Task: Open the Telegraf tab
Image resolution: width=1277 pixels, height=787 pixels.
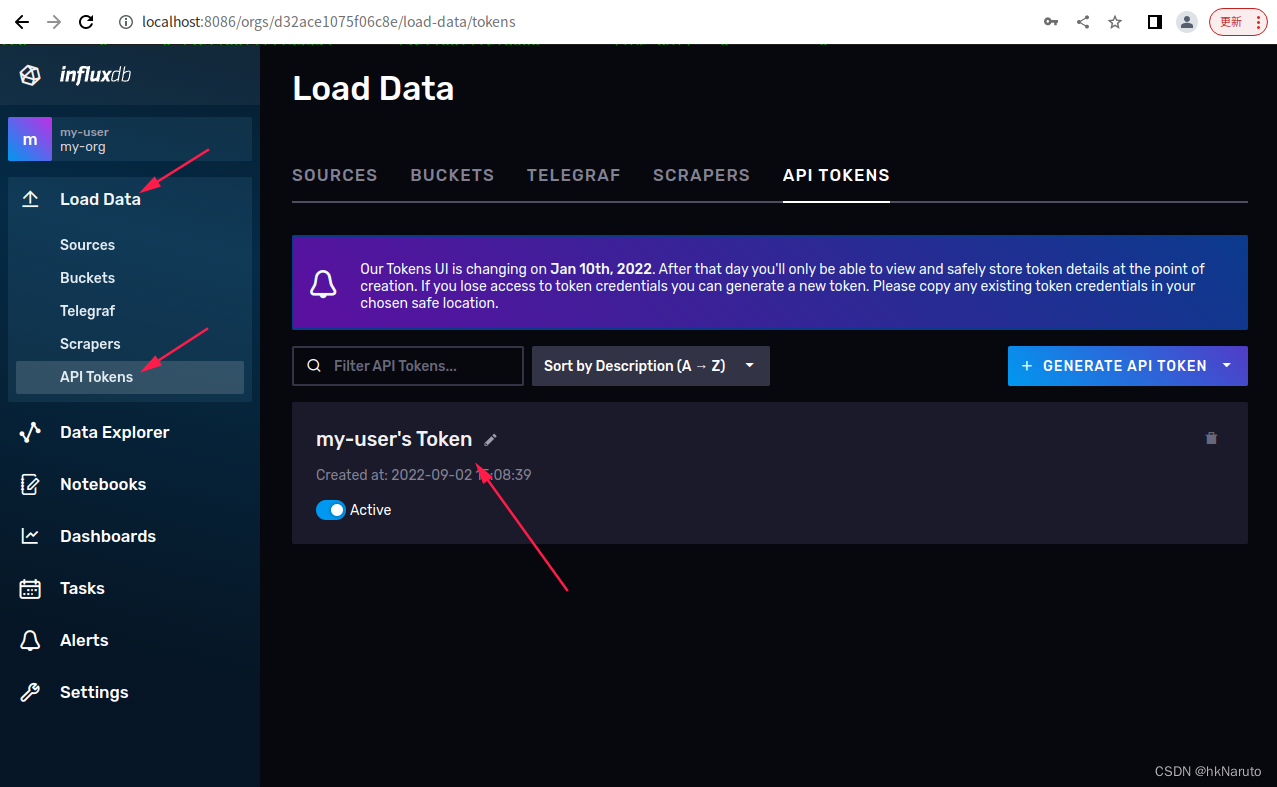Action: point(573,175)
